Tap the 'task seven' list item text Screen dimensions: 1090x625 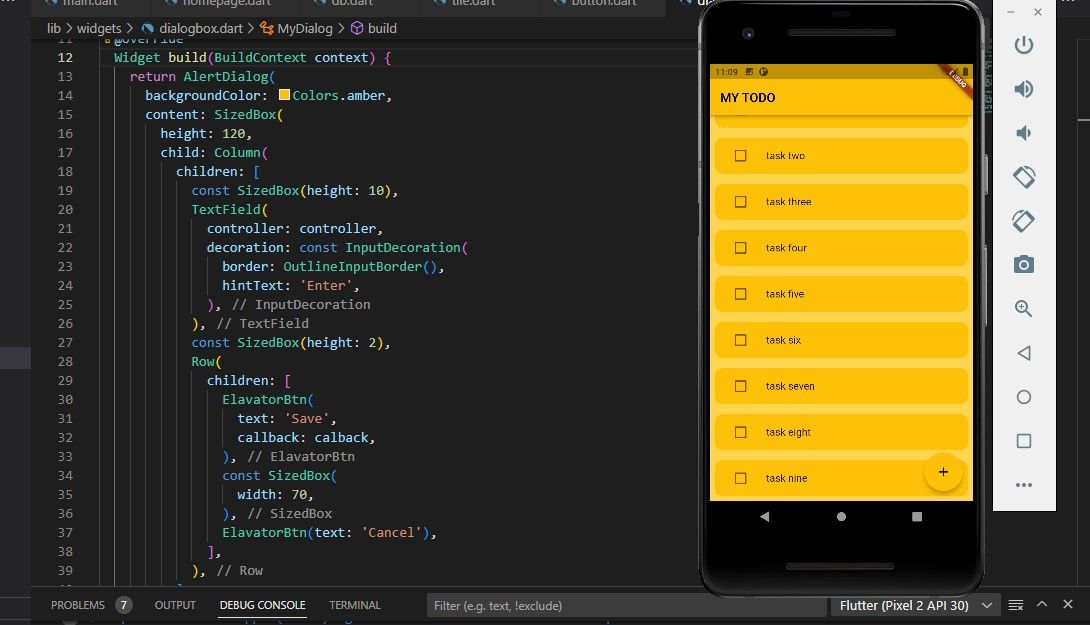[x=790, y=386]
